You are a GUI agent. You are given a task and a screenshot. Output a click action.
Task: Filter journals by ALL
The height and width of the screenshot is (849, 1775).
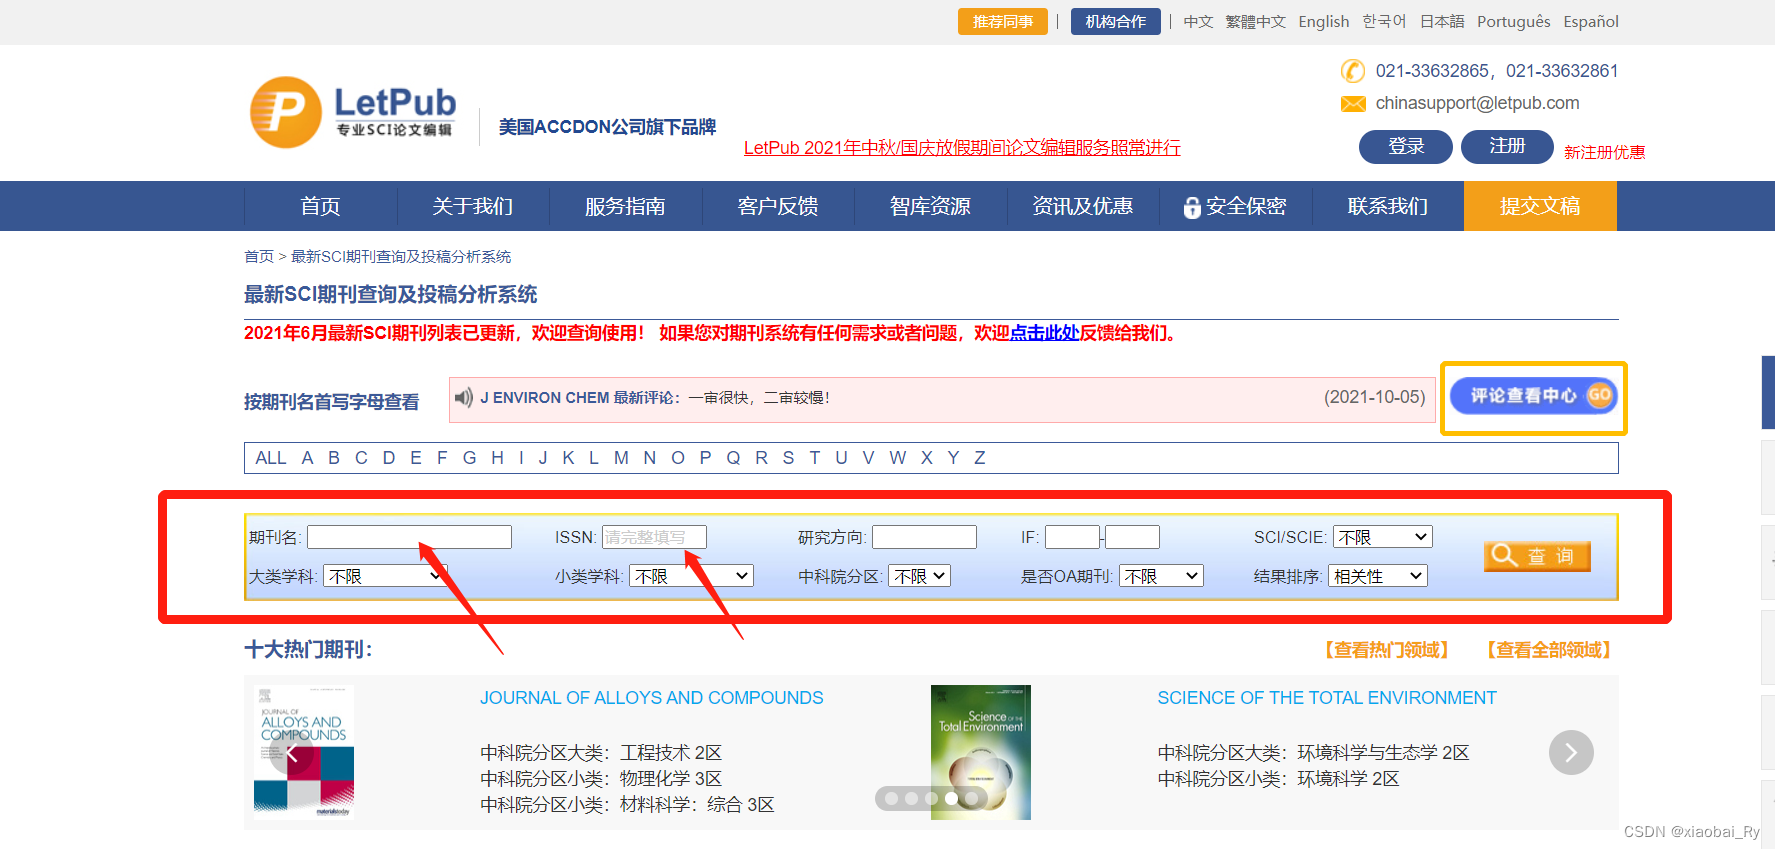pyautogui.click(x=271, y=458)
